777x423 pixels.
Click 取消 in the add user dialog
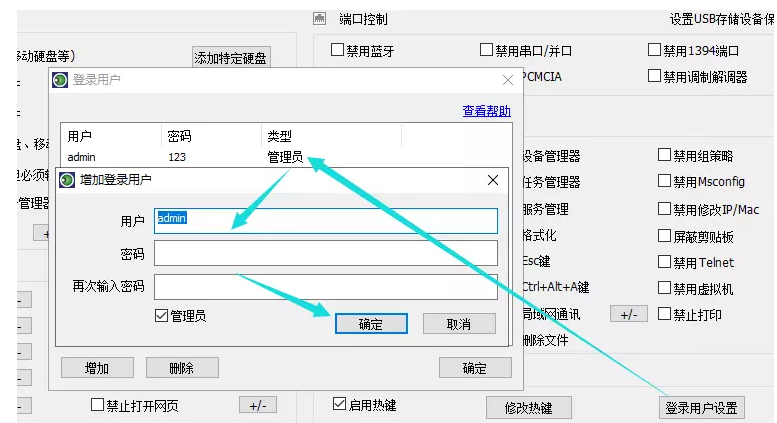coord(459,324)
